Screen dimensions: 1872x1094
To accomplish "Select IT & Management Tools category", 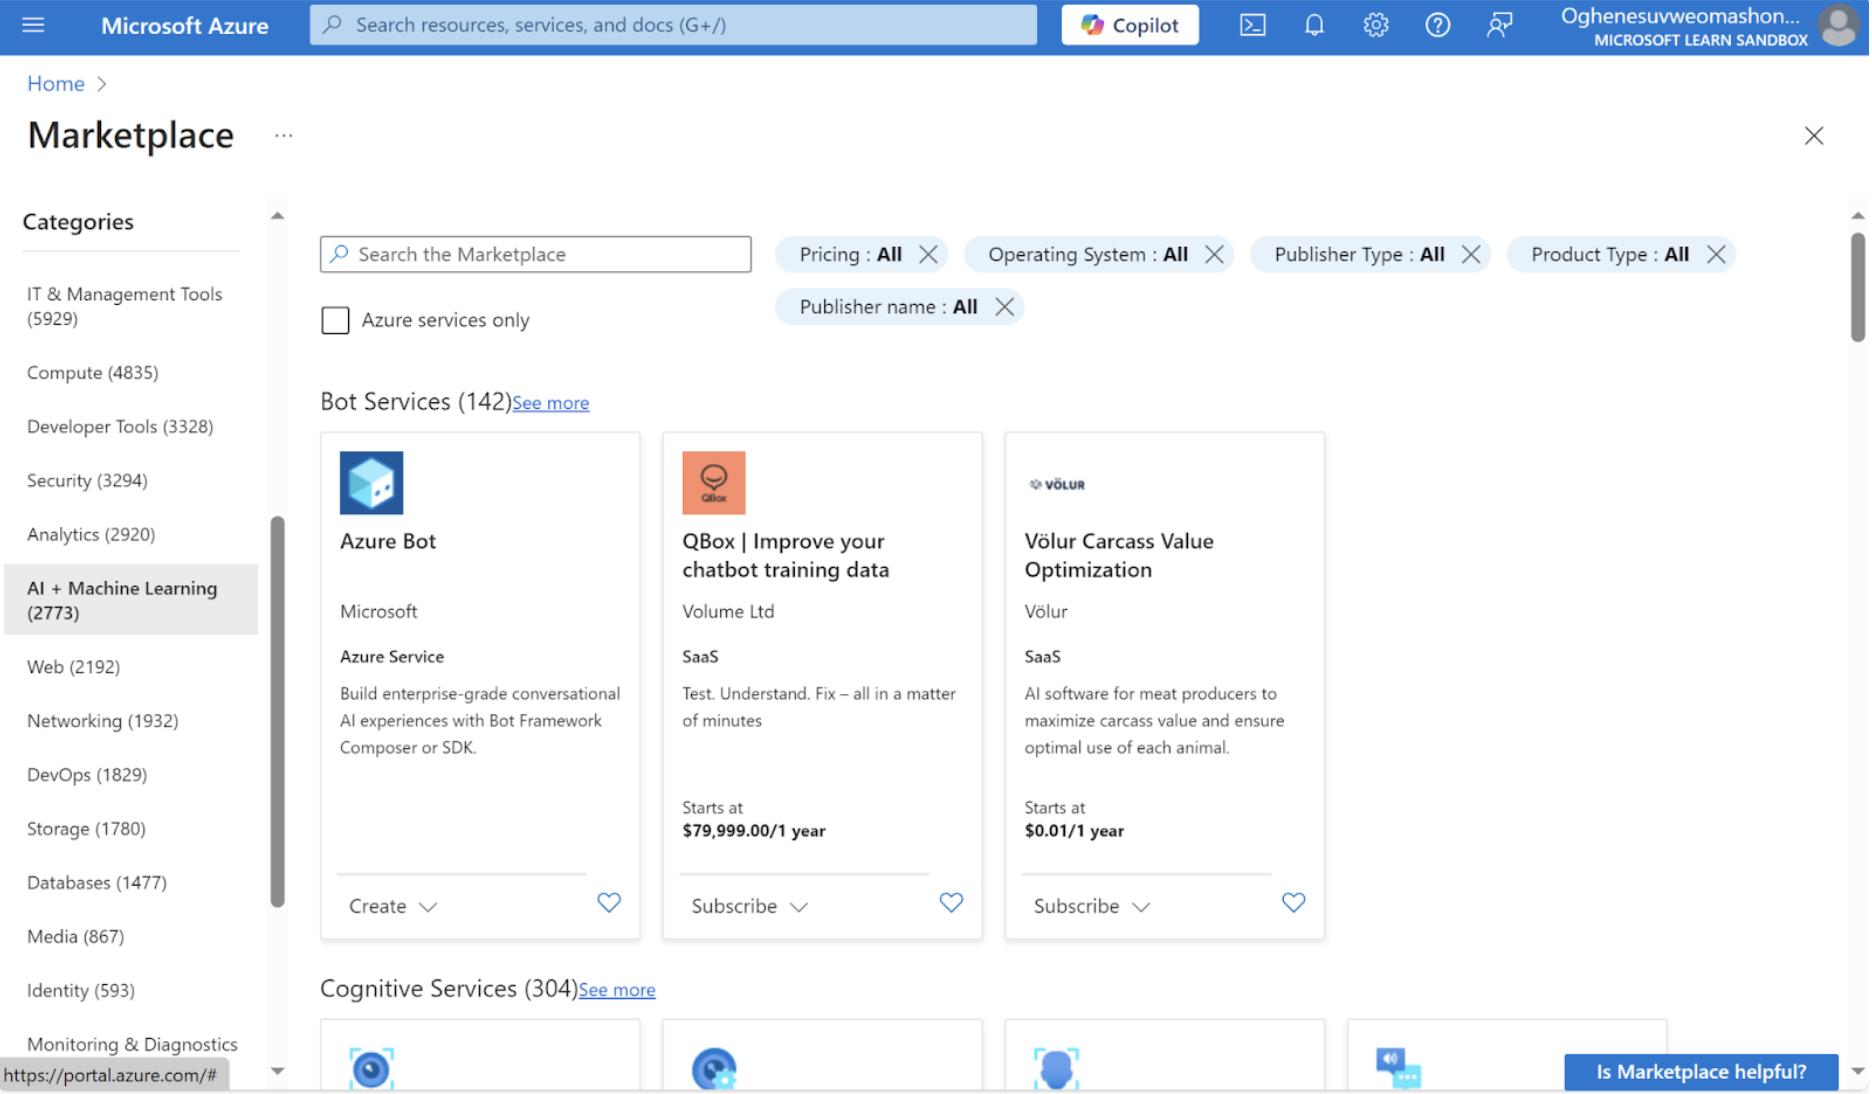I will click(x=131, y=307).
